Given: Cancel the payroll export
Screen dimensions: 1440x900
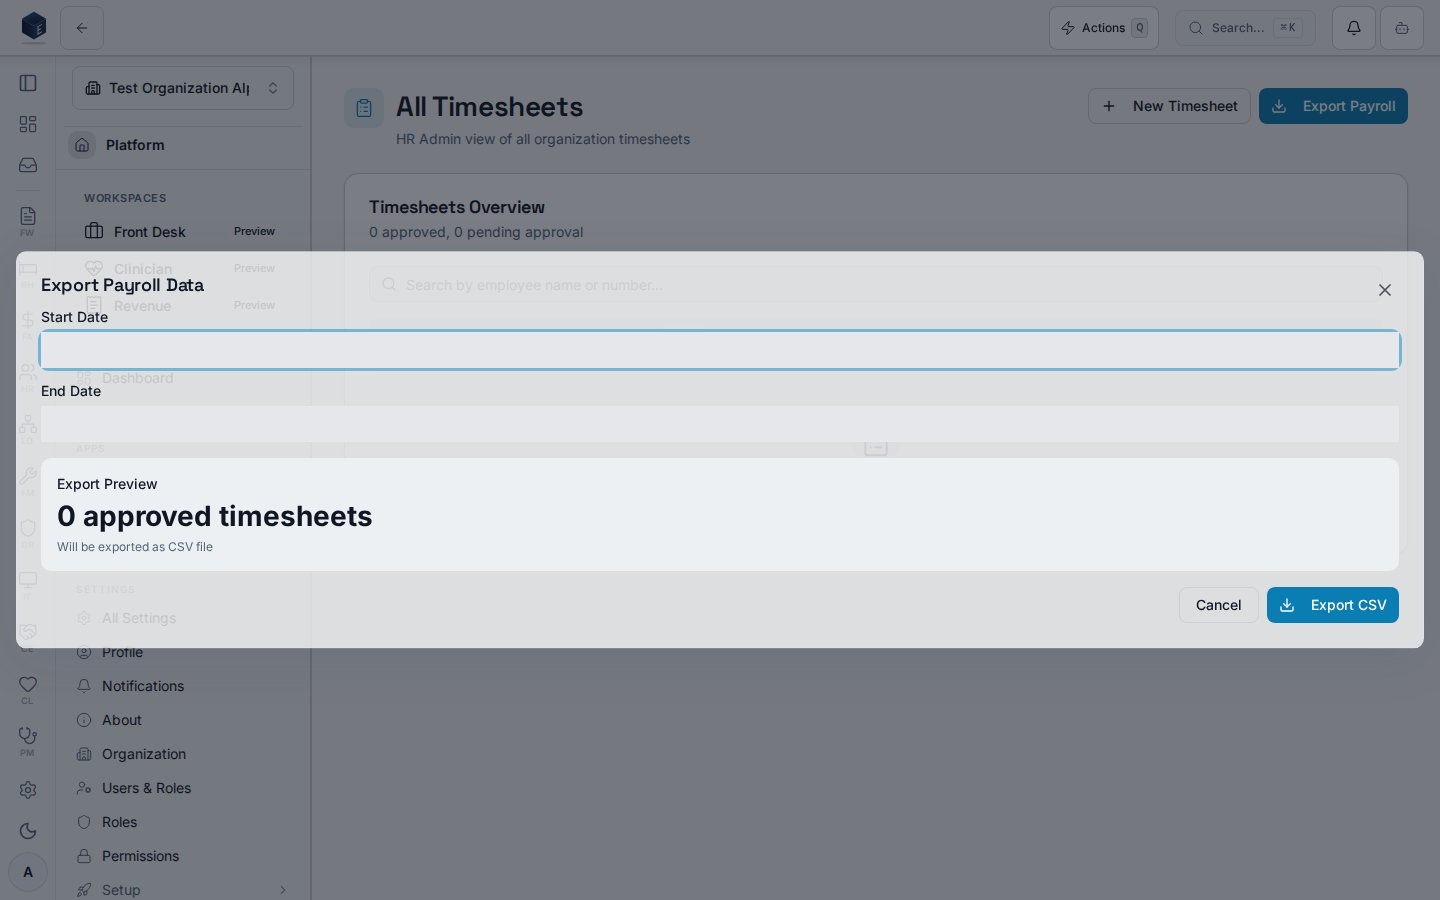Looking at the screenshot, I should pyautogui.click(x=1218, y=605).
